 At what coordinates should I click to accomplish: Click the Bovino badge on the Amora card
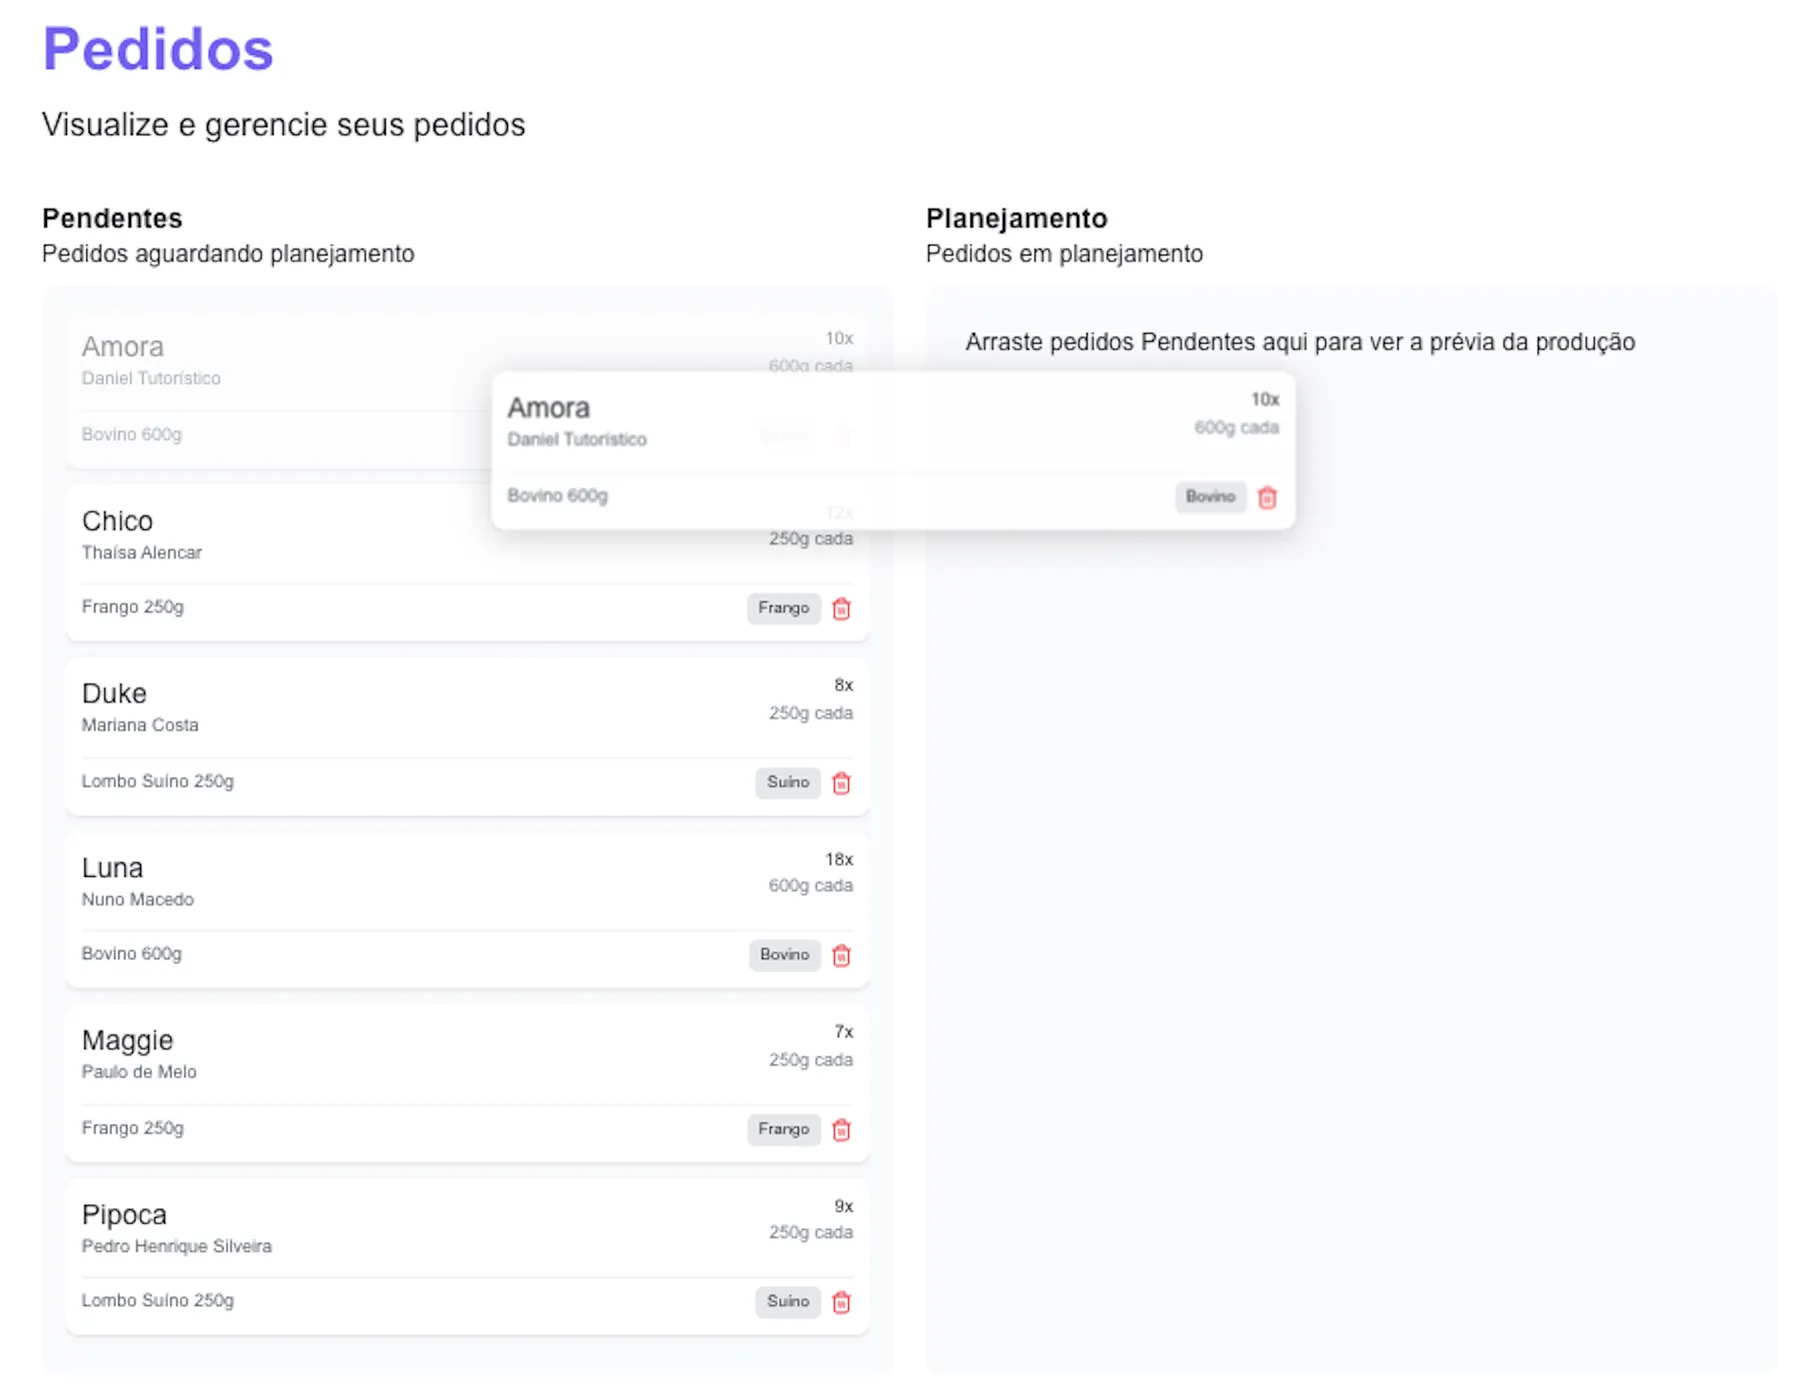[1210, 496]
